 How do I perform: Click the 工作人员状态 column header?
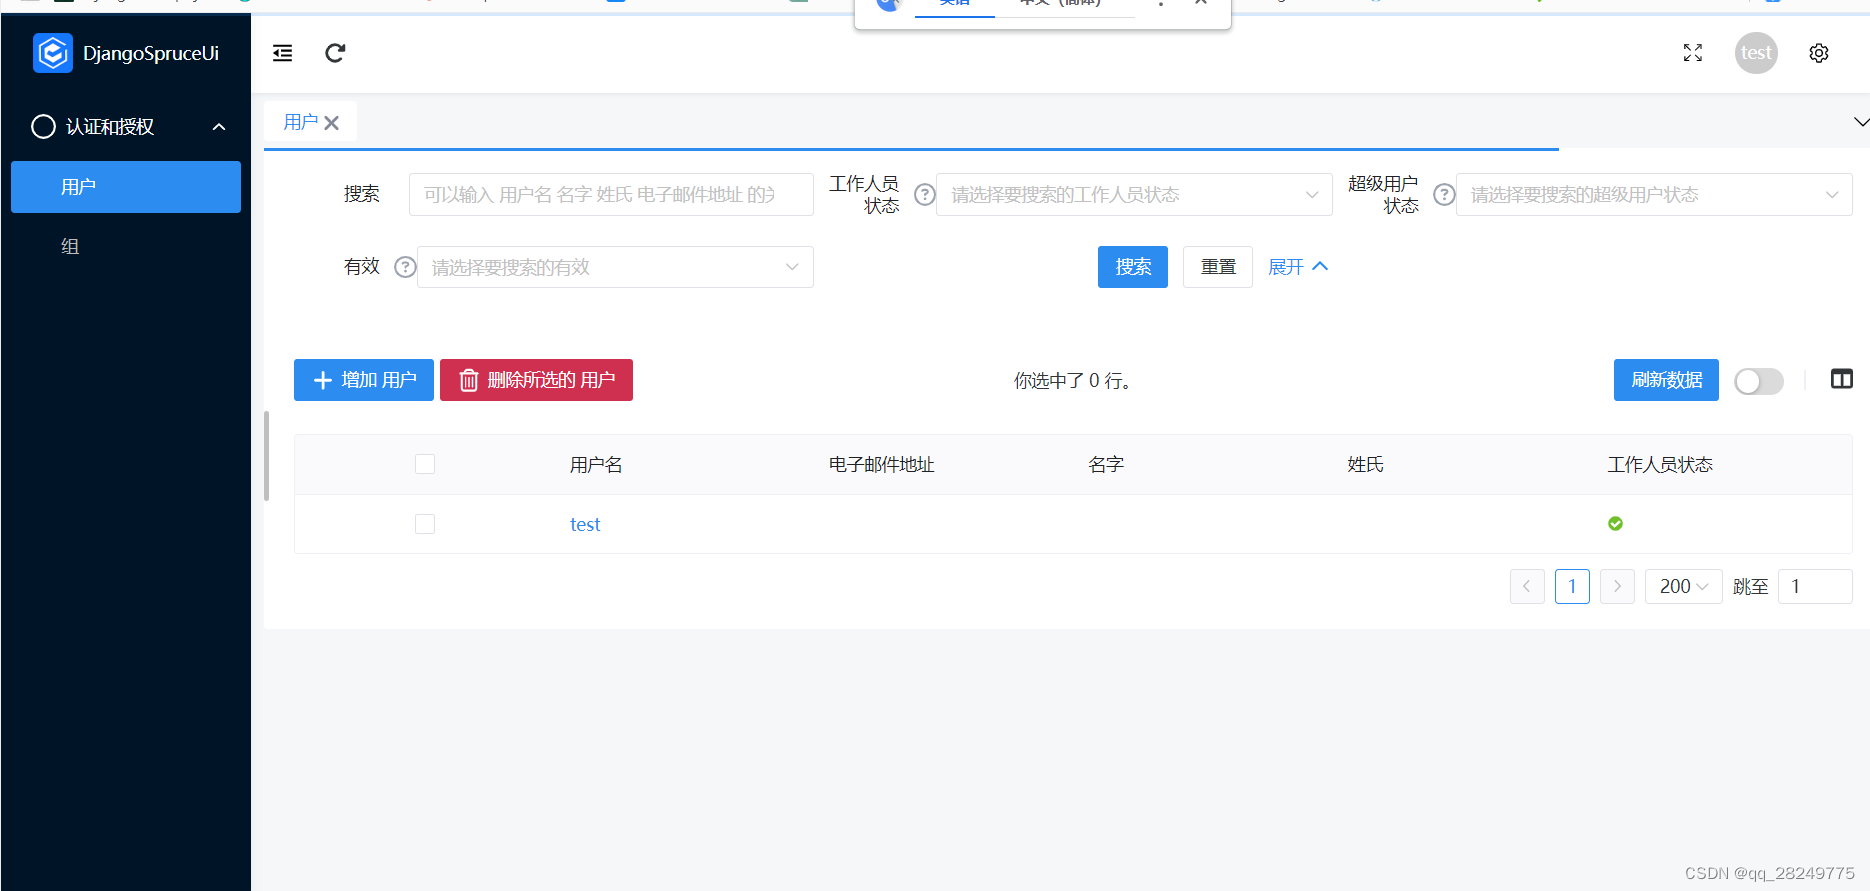1660,464
